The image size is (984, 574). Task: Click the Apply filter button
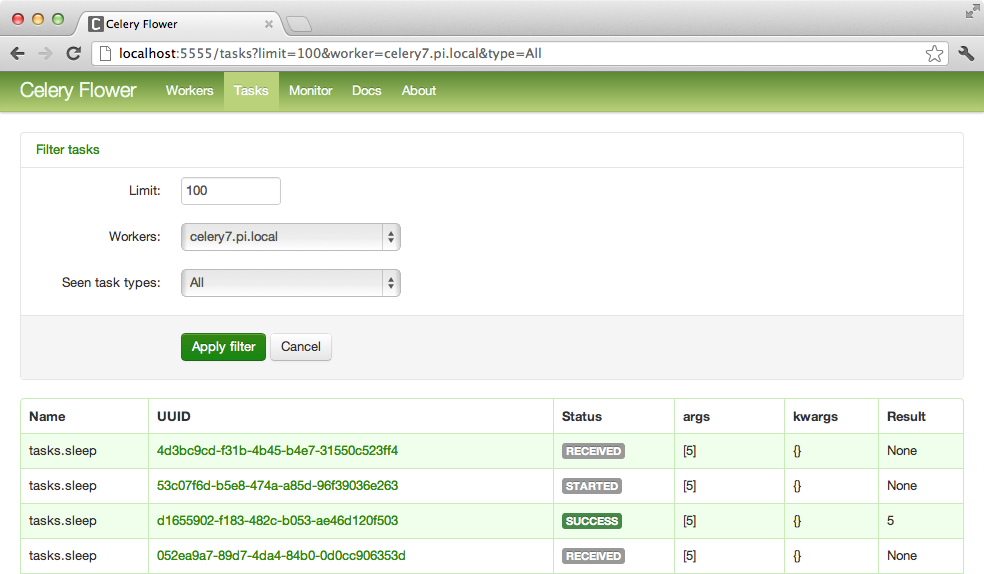click(x=223, y=347)
